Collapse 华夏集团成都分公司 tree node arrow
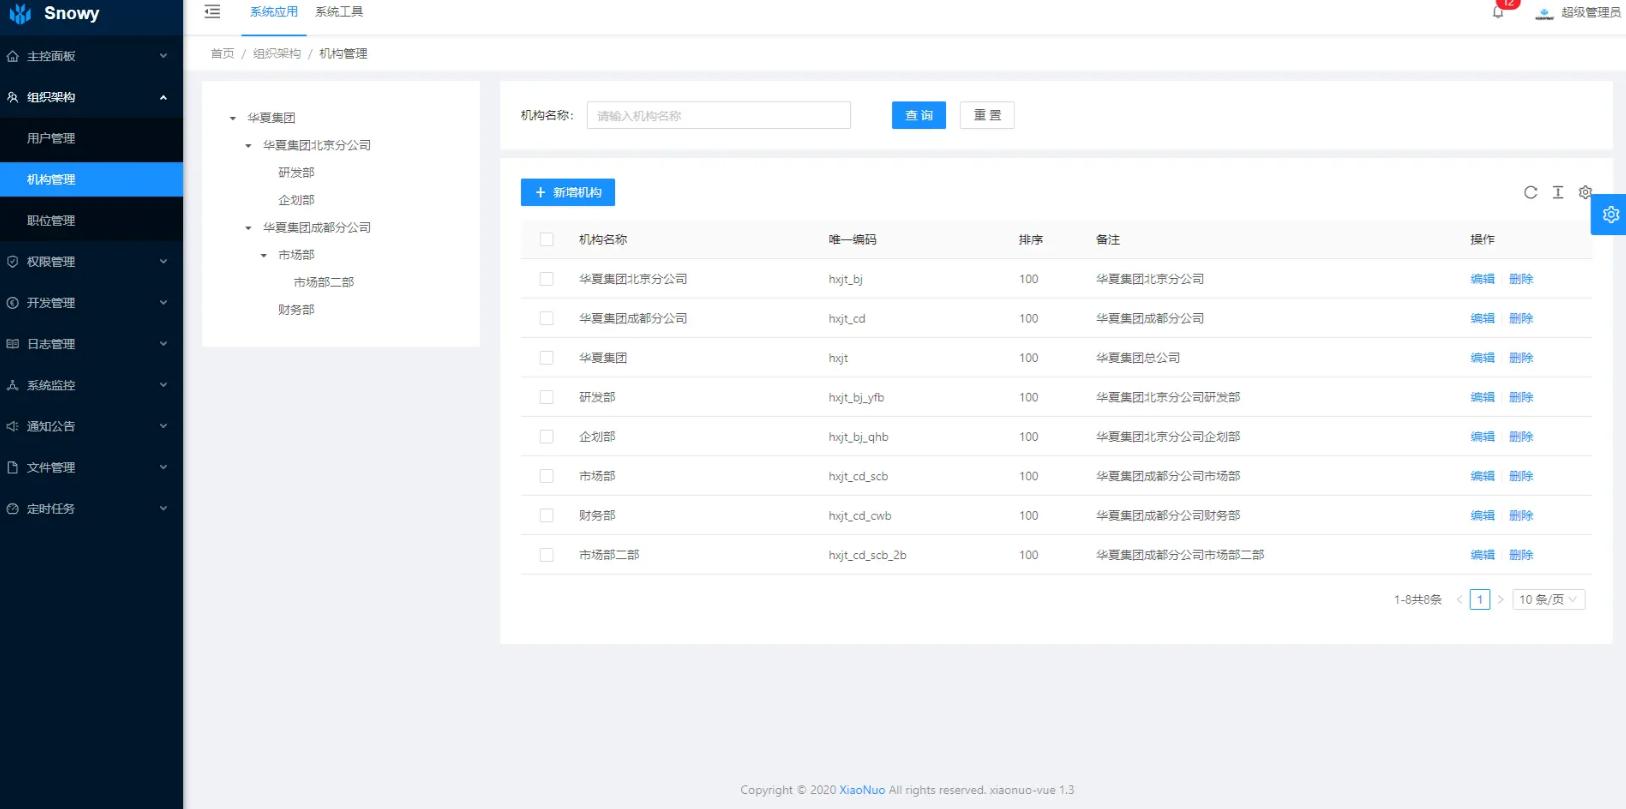 tap(249, 228)
